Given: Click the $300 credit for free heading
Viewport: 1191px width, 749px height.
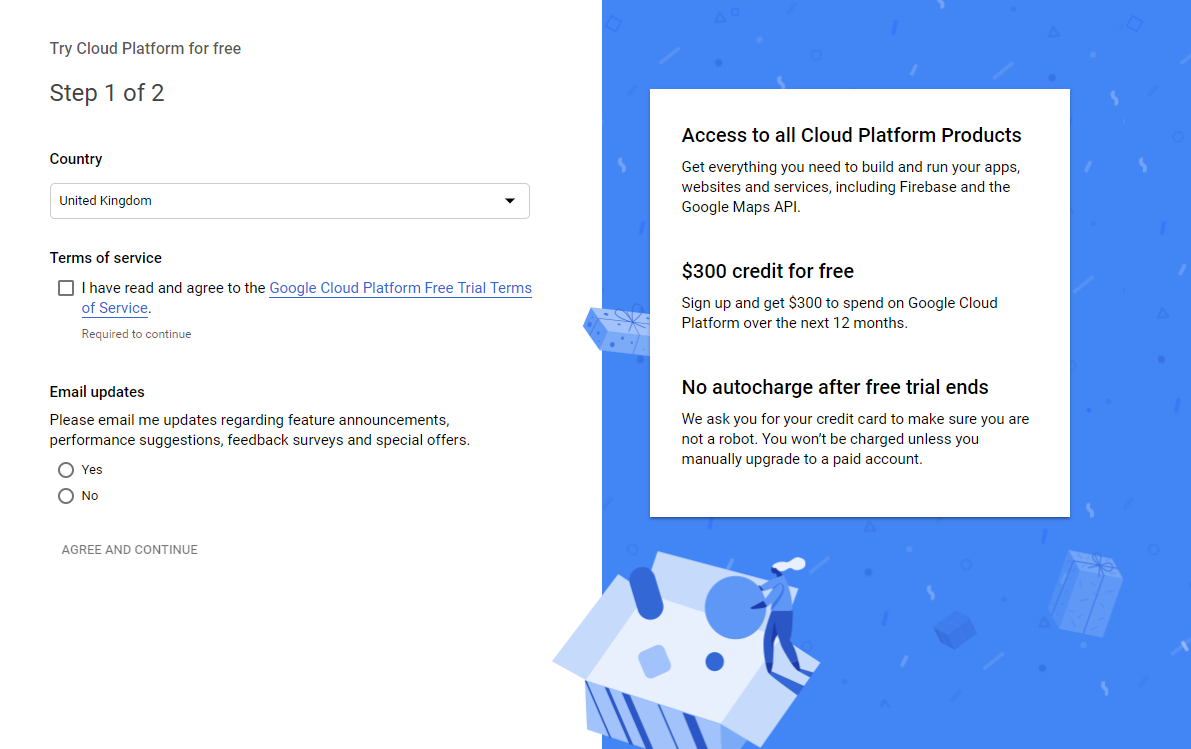Looking at the screenshot, I should click(x=768, y=271).
